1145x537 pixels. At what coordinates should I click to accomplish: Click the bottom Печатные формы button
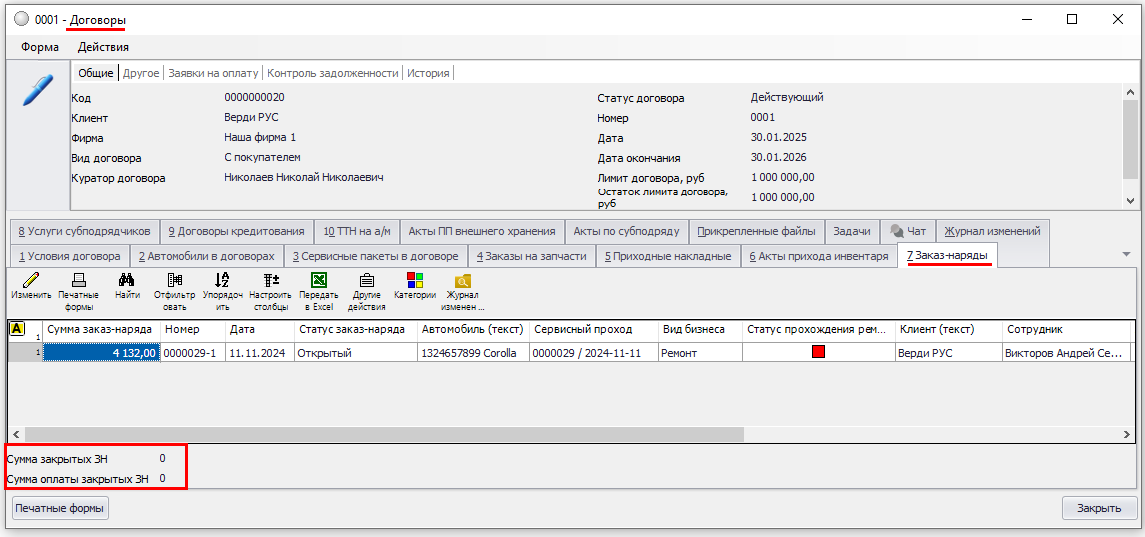pos(60,508)
